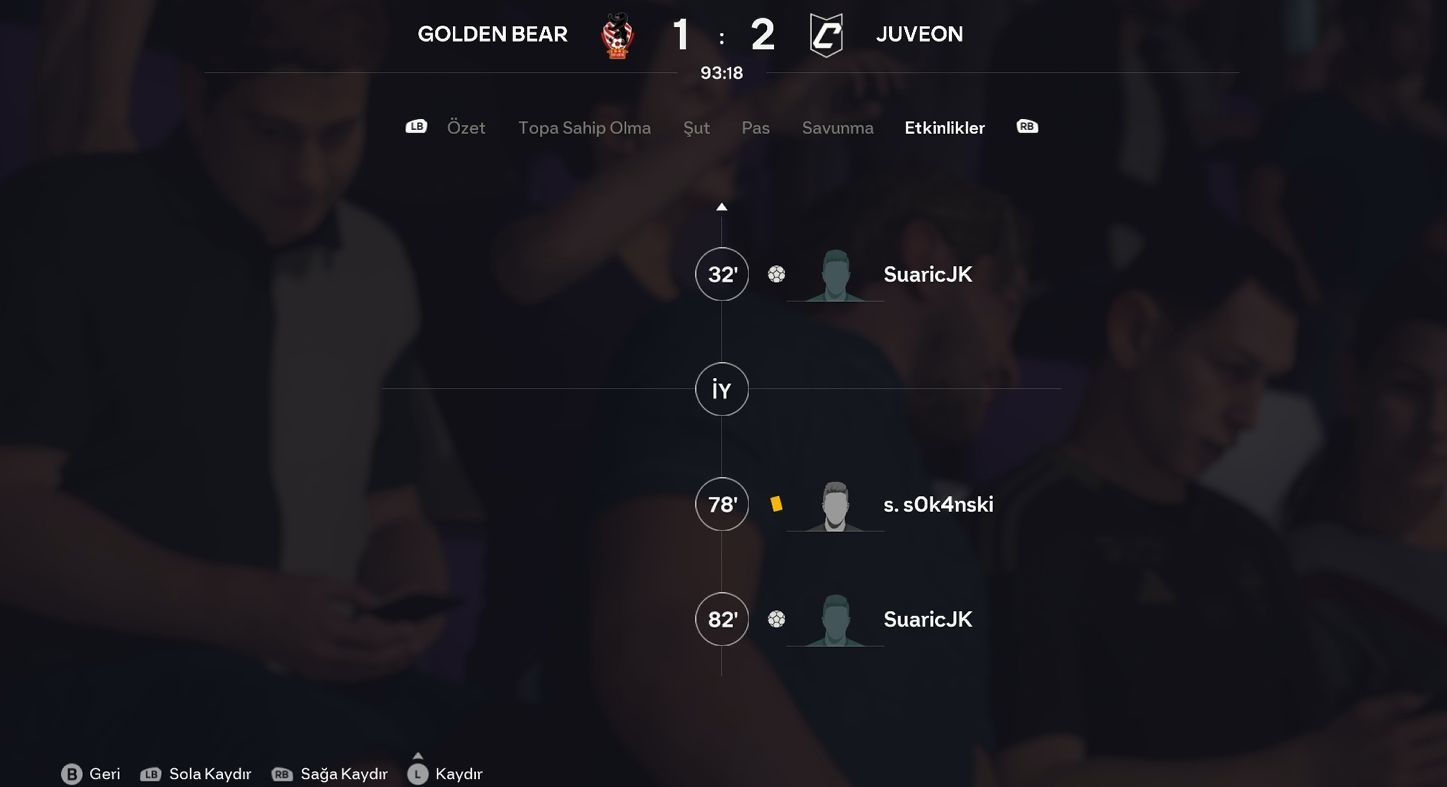
Task: Click the Juveon team logo
Action: 826,36
